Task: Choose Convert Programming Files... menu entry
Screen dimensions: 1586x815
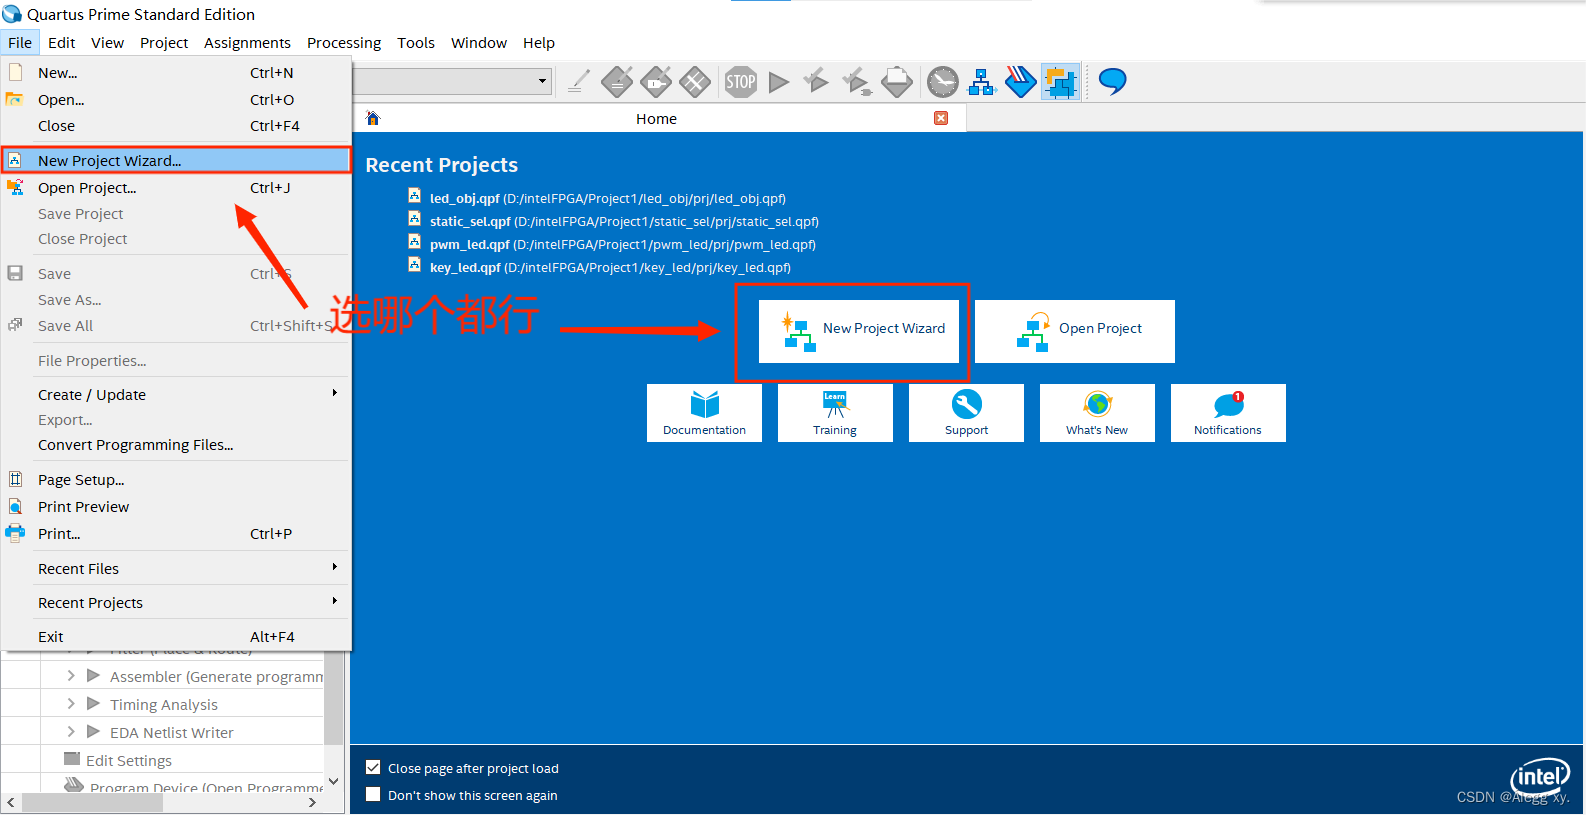Action: coord(176,445)
